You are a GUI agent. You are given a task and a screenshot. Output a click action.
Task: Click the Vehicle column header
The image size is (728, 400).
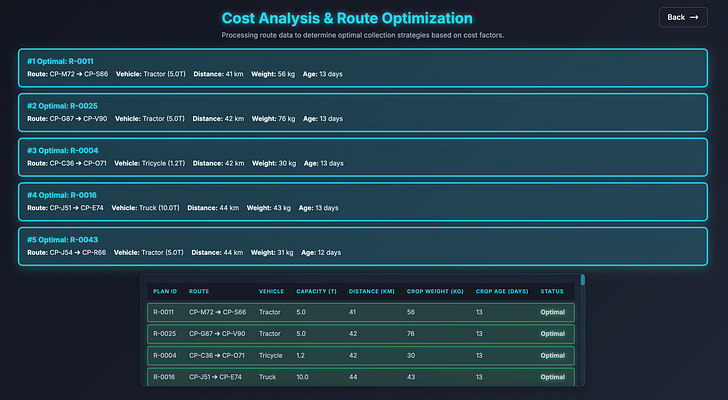click(x=271, y=291)
